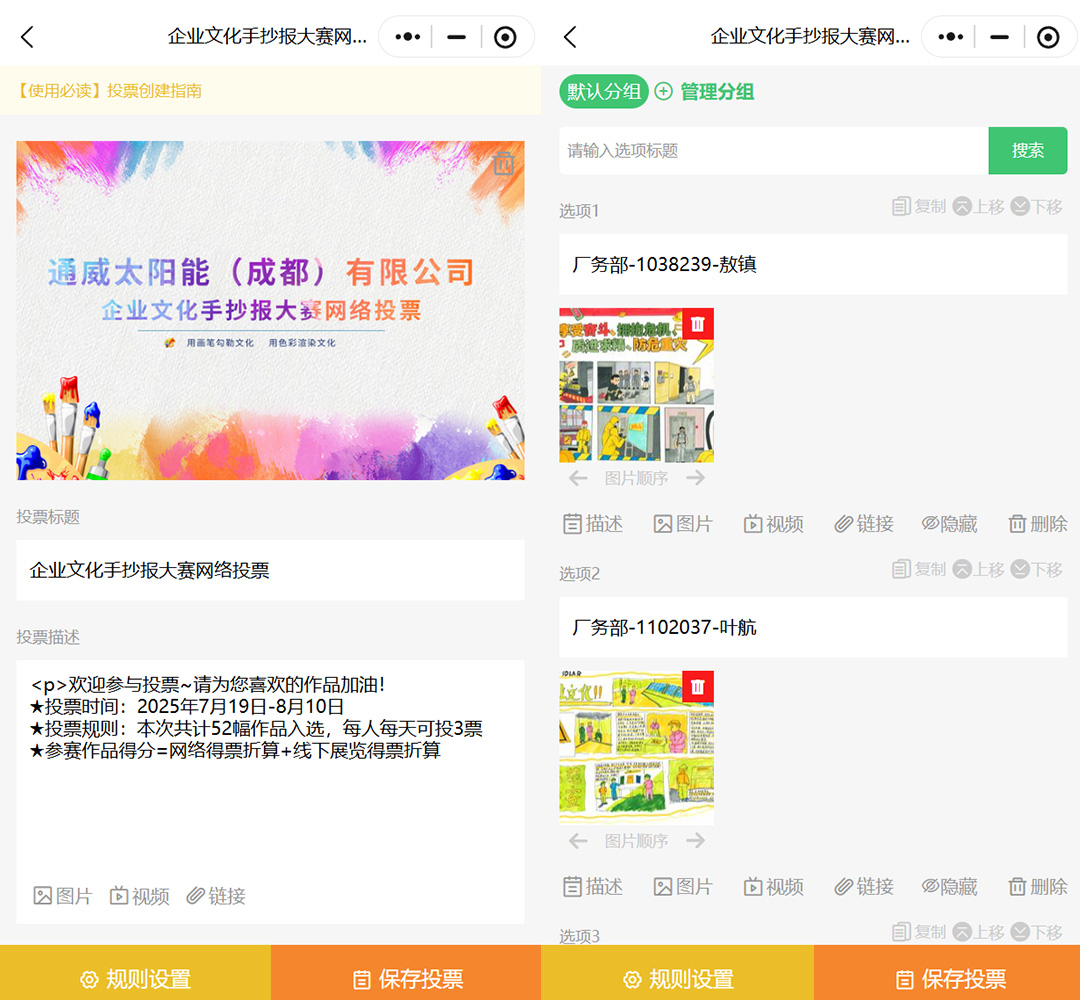Screen dimensions: 1080x1000
Task: Close the mini program from the banner screen
Action: pyautogui.click(x=505, y=37)
